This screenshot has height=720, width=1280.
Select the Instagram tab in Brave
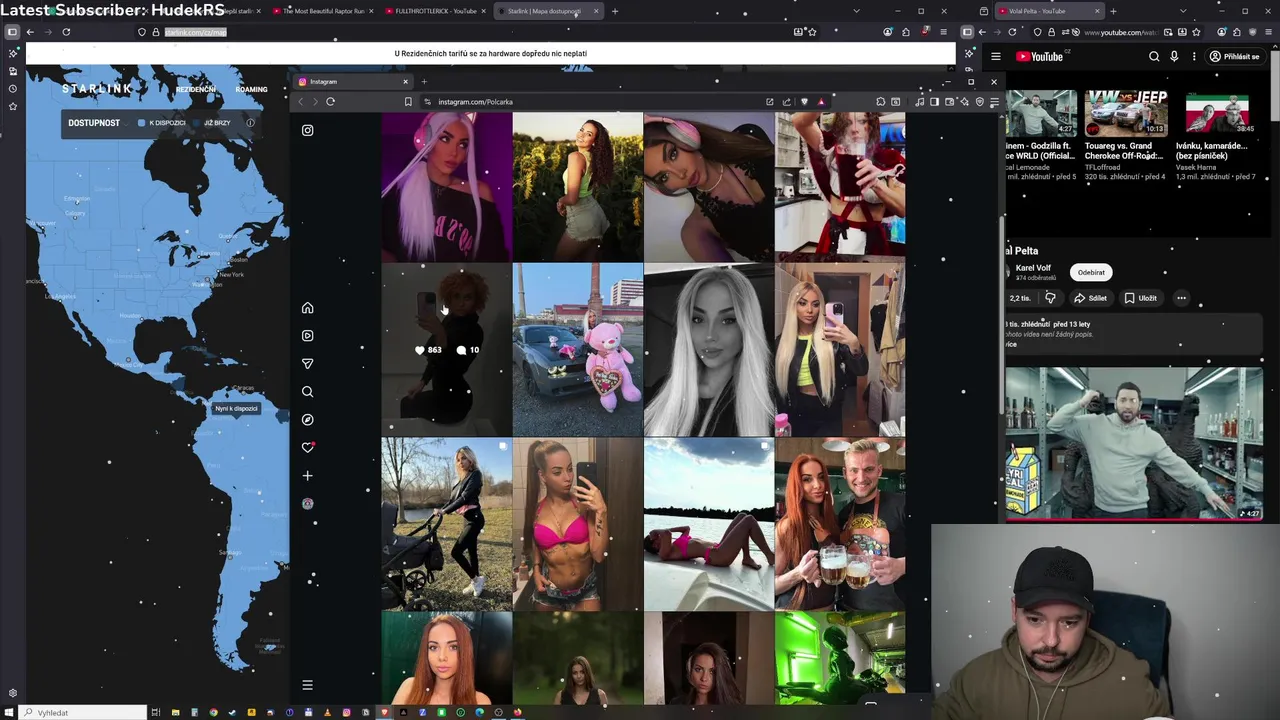pos(353,82)
